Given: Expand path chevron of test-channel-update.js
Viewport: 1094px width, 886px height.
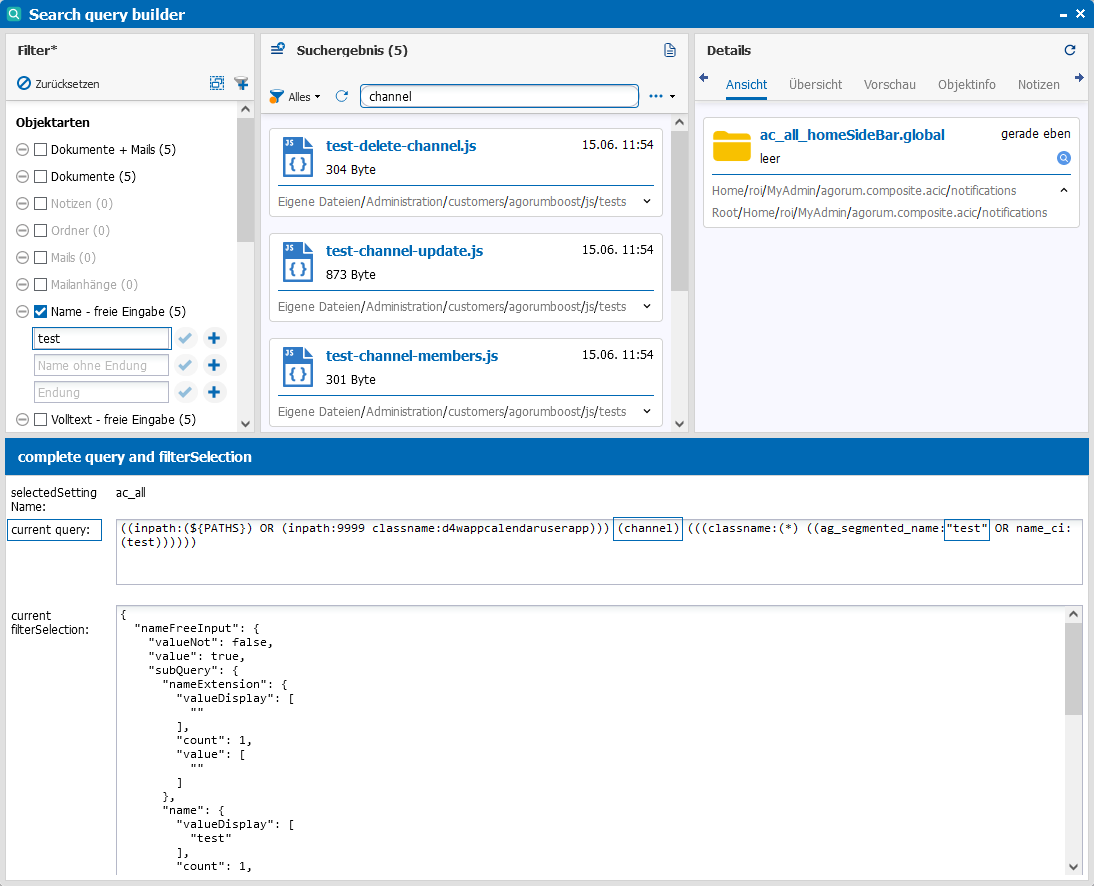Looking at the screenshot, I should coord(647,306).
